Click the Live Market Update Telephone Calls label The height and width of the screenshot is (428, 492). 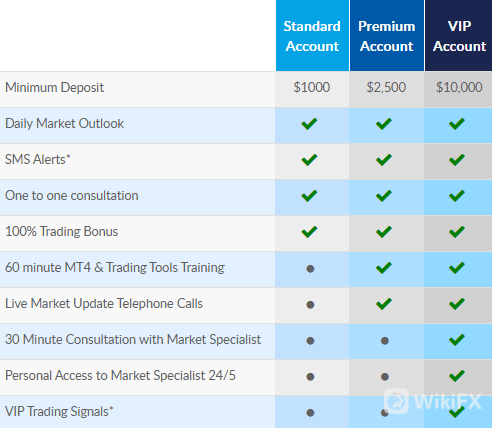(104, 304)
